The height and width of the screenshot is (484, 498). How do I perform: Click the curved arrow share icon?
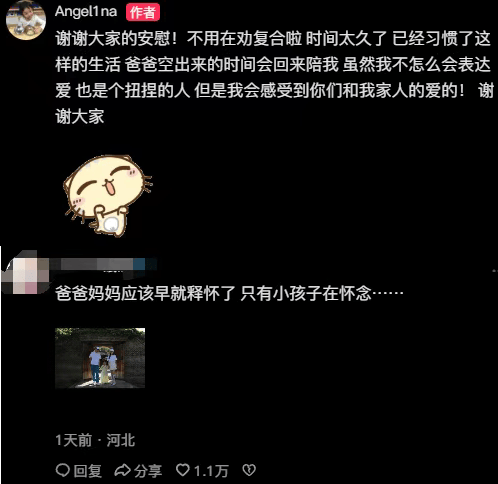122,470
